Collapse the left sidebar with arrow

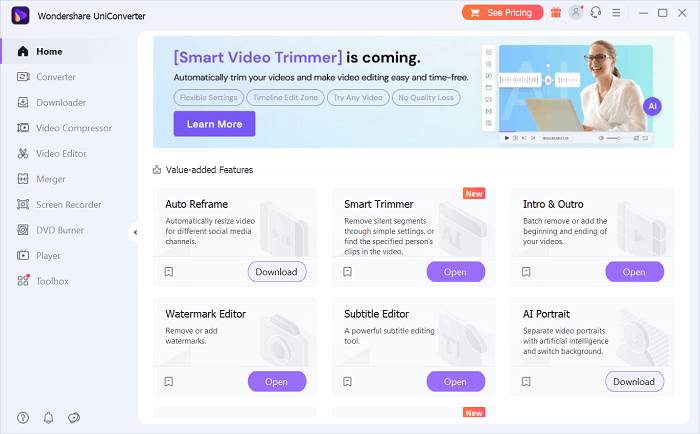coord(135,232)
